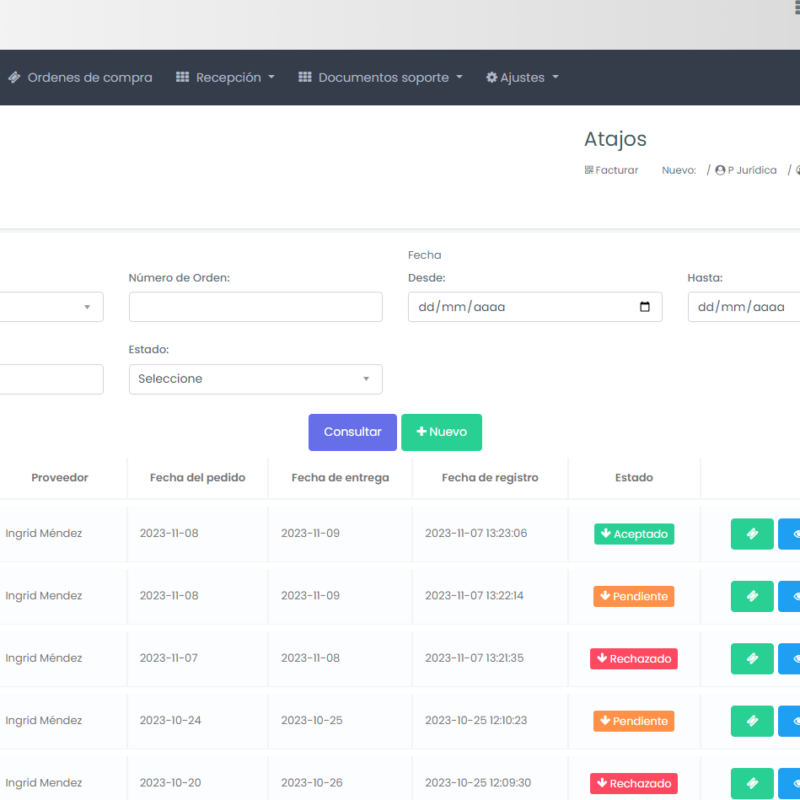This screenshot has width=800, height=800.
Task: Expand the Documentos soporte dropdown menu
Action: 380,77
